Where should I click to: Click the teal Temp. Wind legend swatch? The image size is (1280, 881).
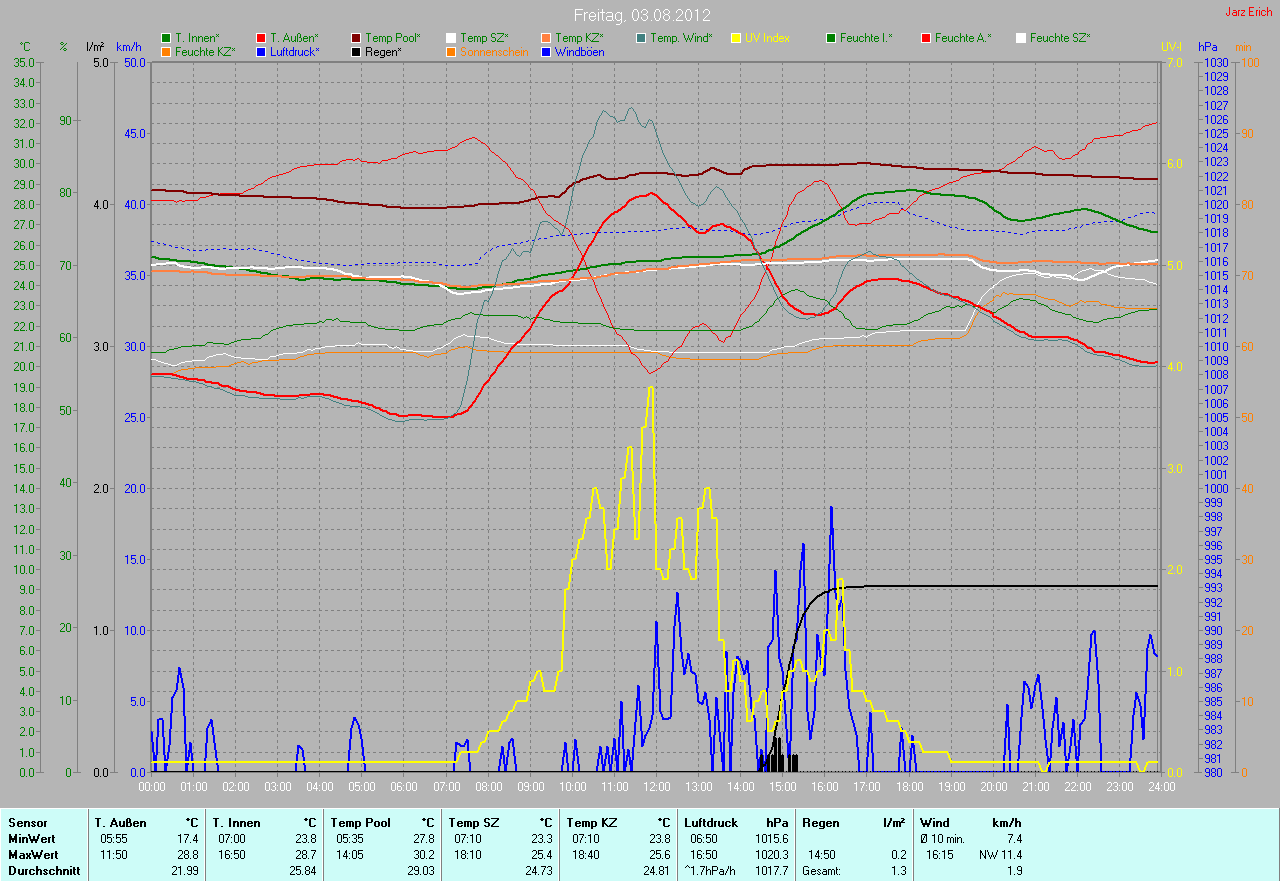(641, 38)
